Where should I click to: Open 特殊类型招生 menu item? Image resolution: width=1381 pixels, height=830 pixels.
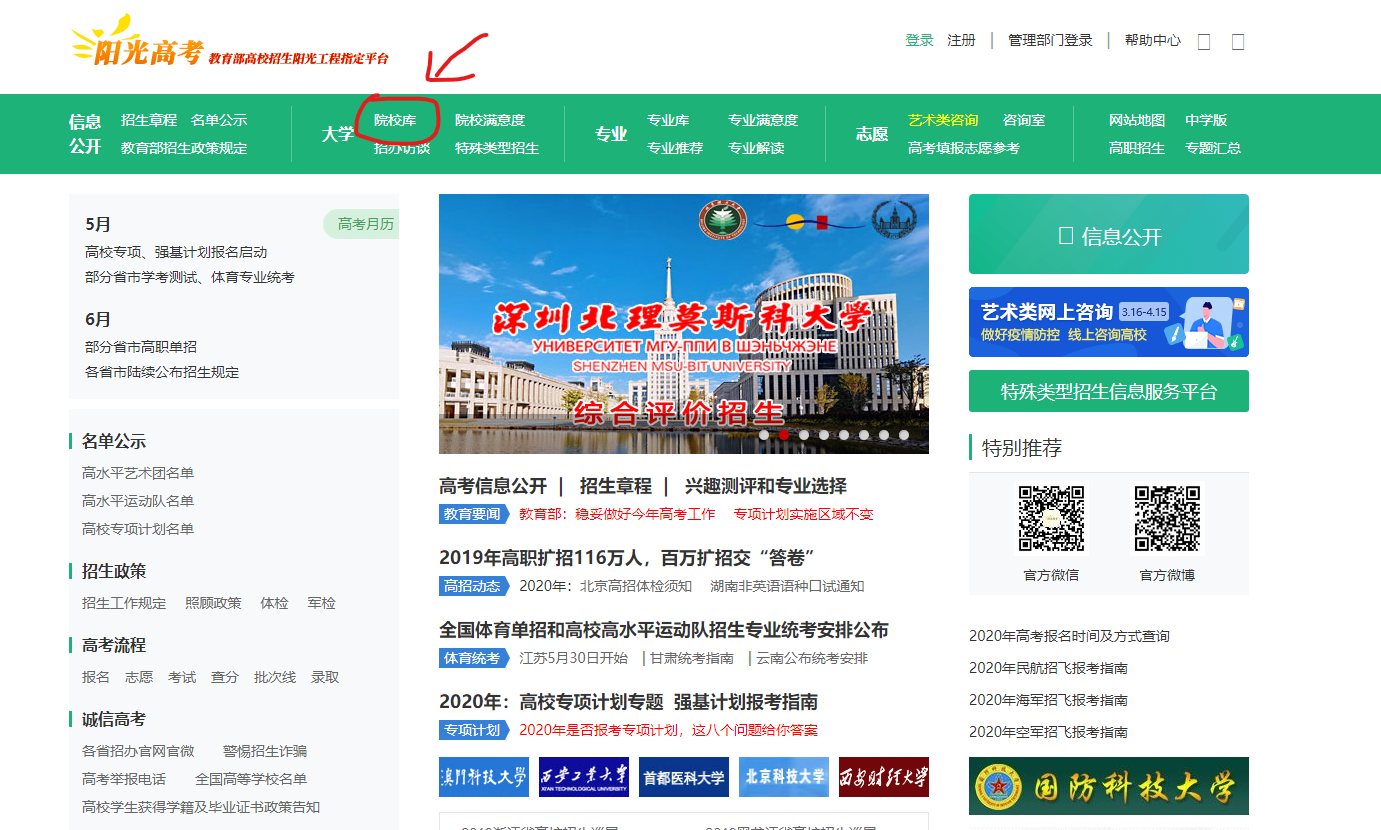[x=497, y=148]
